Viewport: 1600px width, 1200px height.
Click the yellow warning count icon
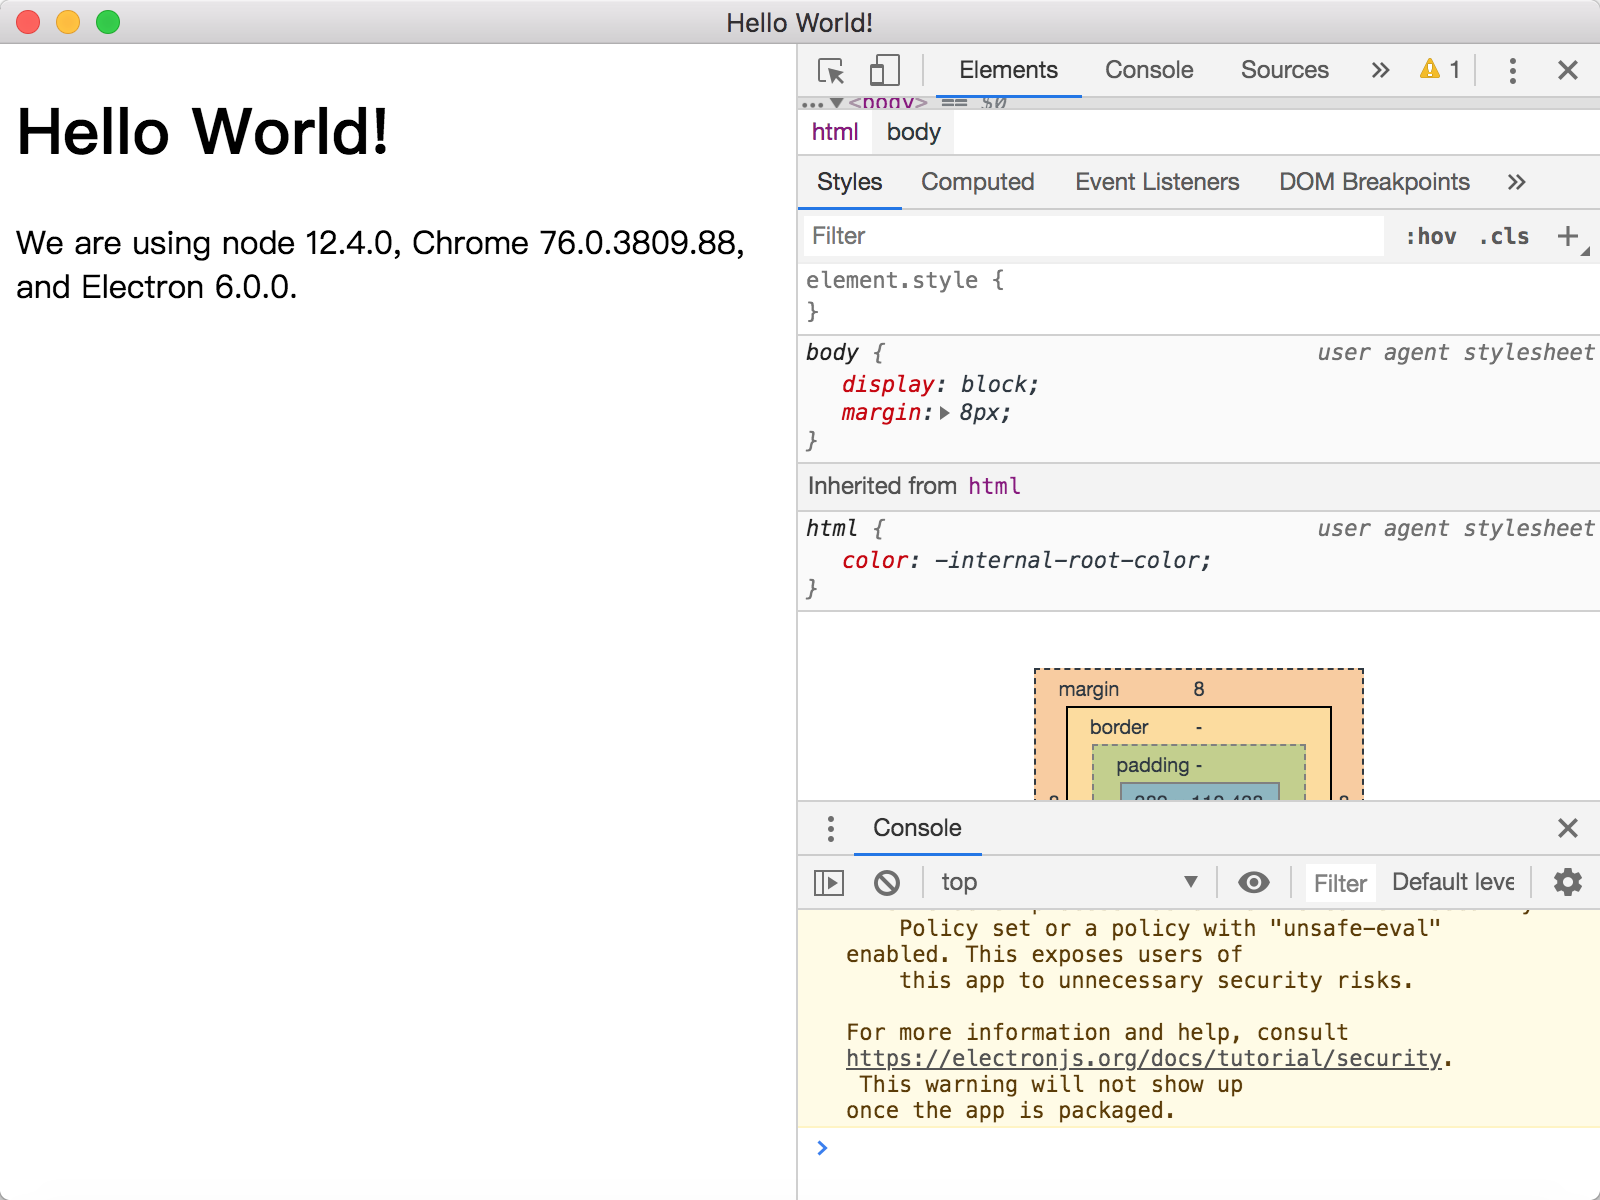tap(1430, 69)
